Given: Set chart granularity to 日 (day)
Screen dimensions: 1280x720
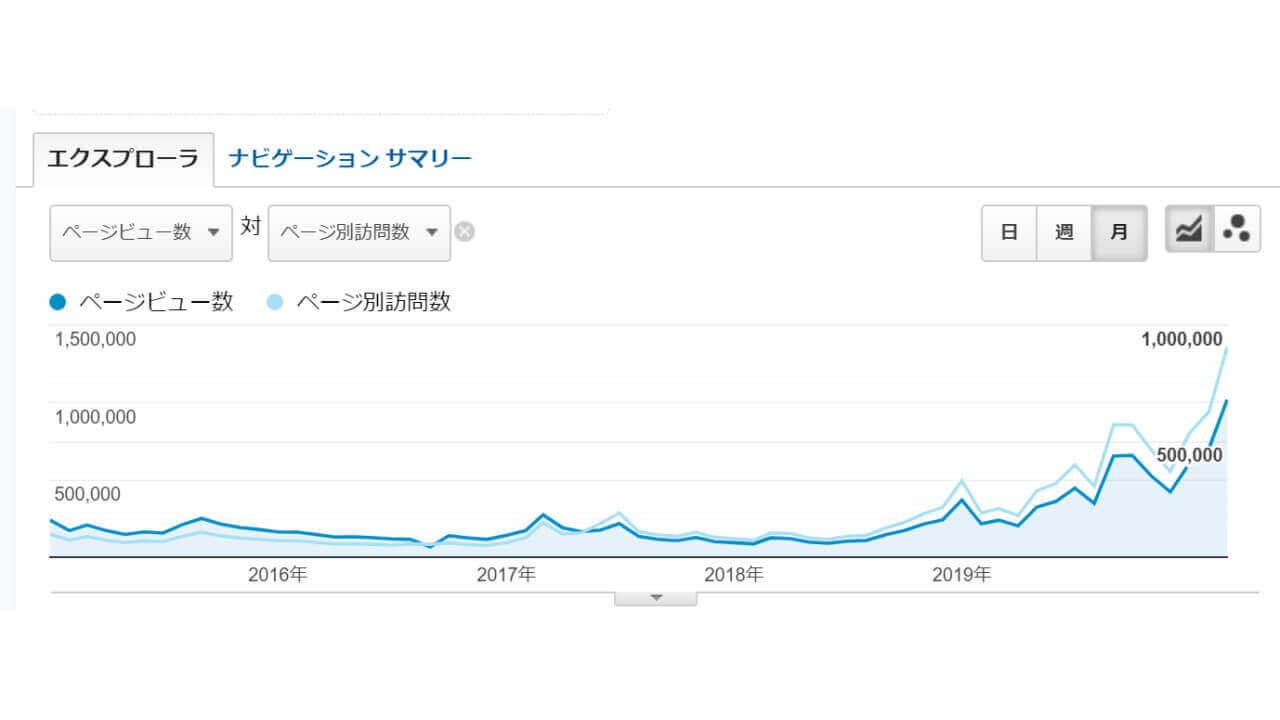Looking at the screenshot, I should [1009, 232].
